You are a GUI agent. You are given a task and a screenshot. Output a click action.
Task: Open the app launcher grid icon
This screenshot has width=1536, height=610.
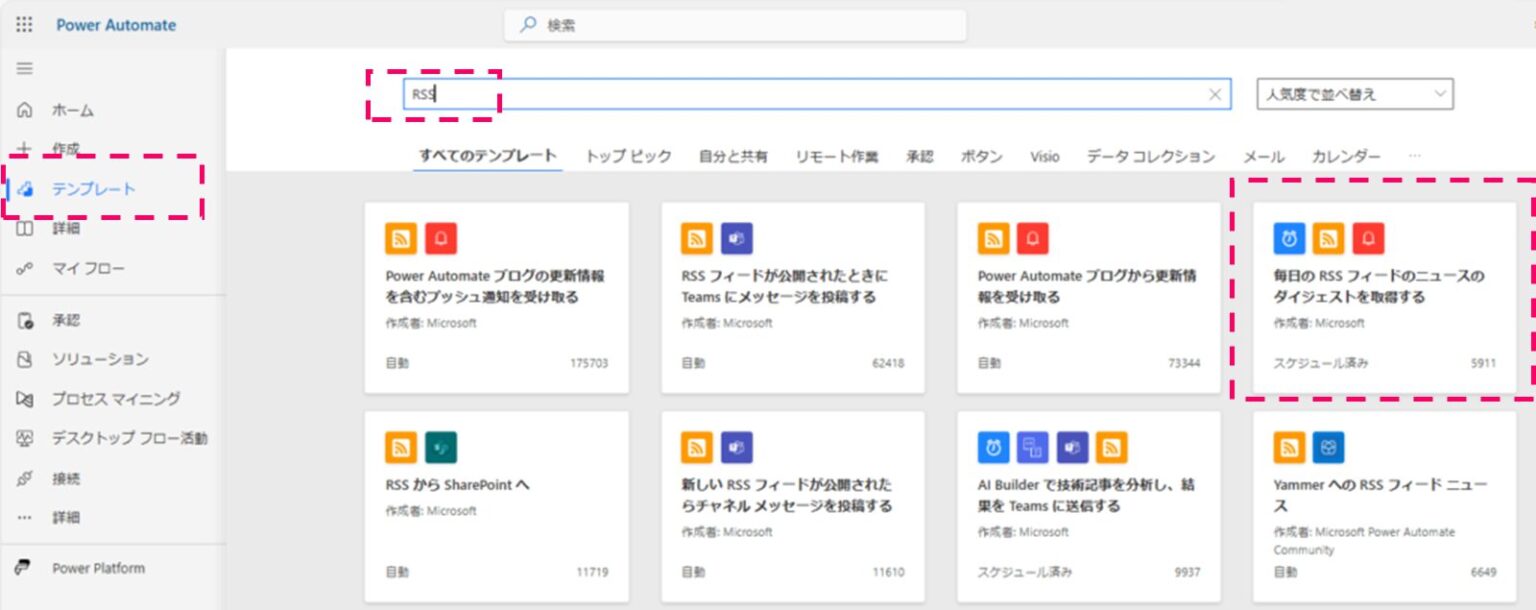(x=24, y=24)
